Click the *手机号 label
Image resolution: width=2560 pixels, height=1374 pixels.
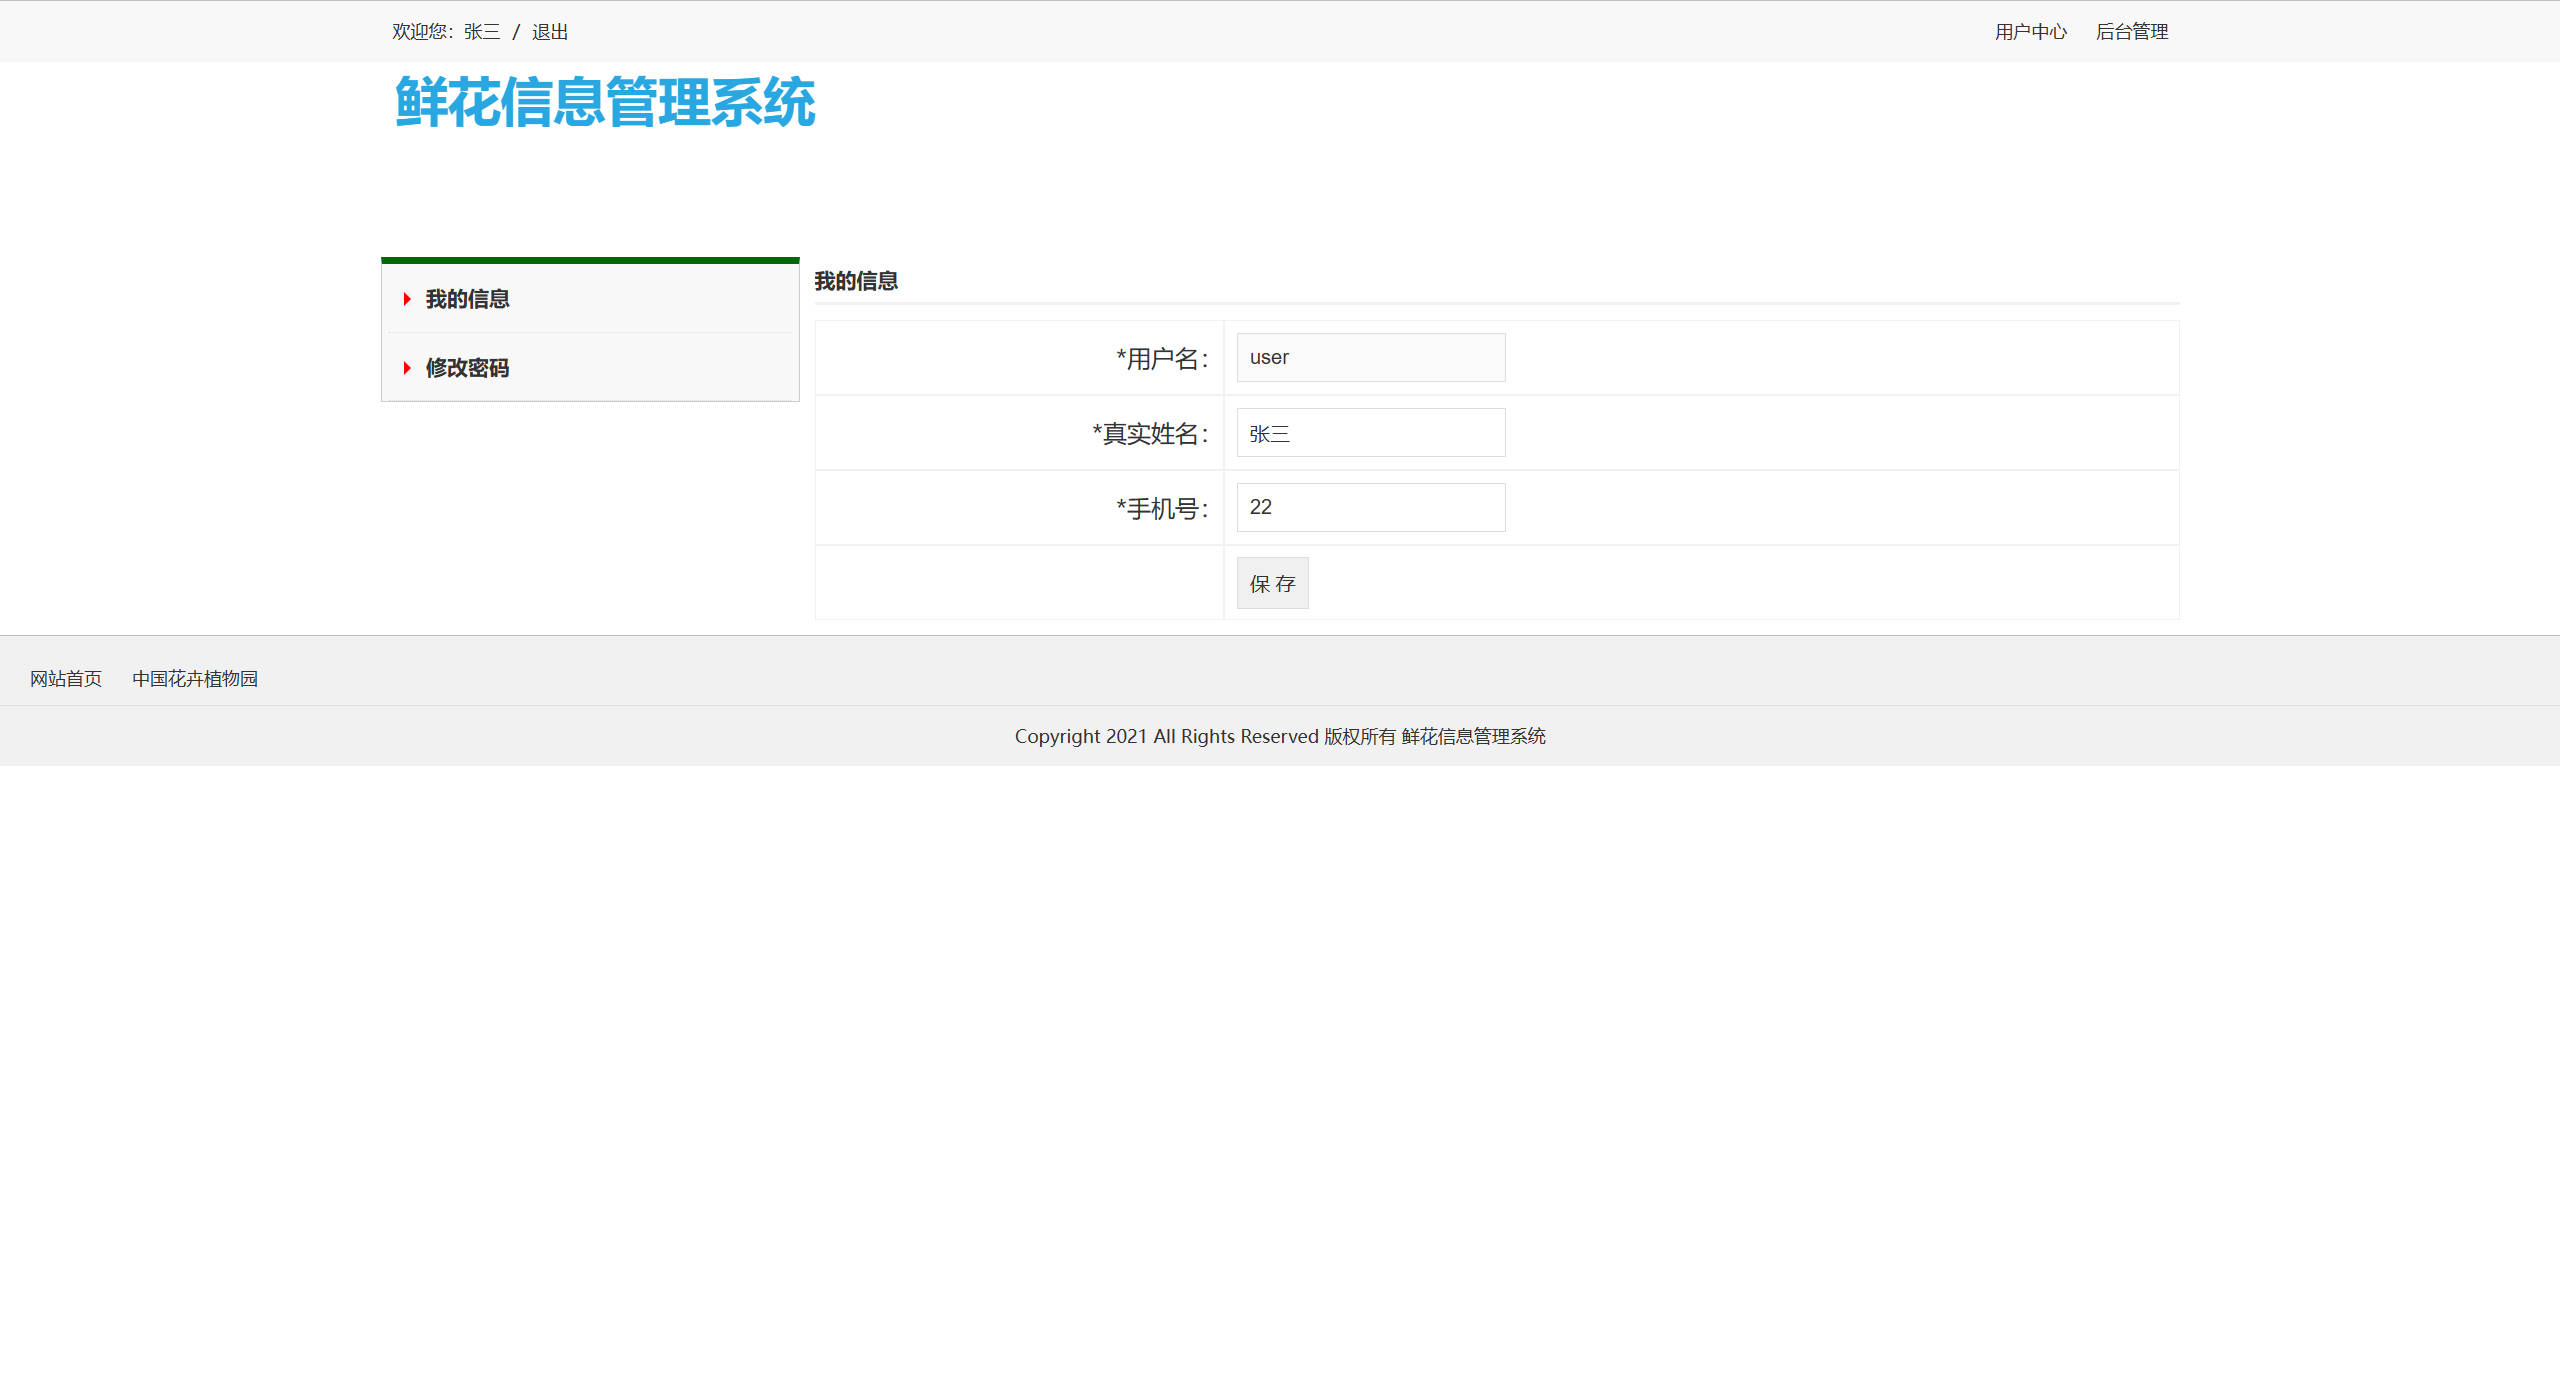(x=1162, y=508)
